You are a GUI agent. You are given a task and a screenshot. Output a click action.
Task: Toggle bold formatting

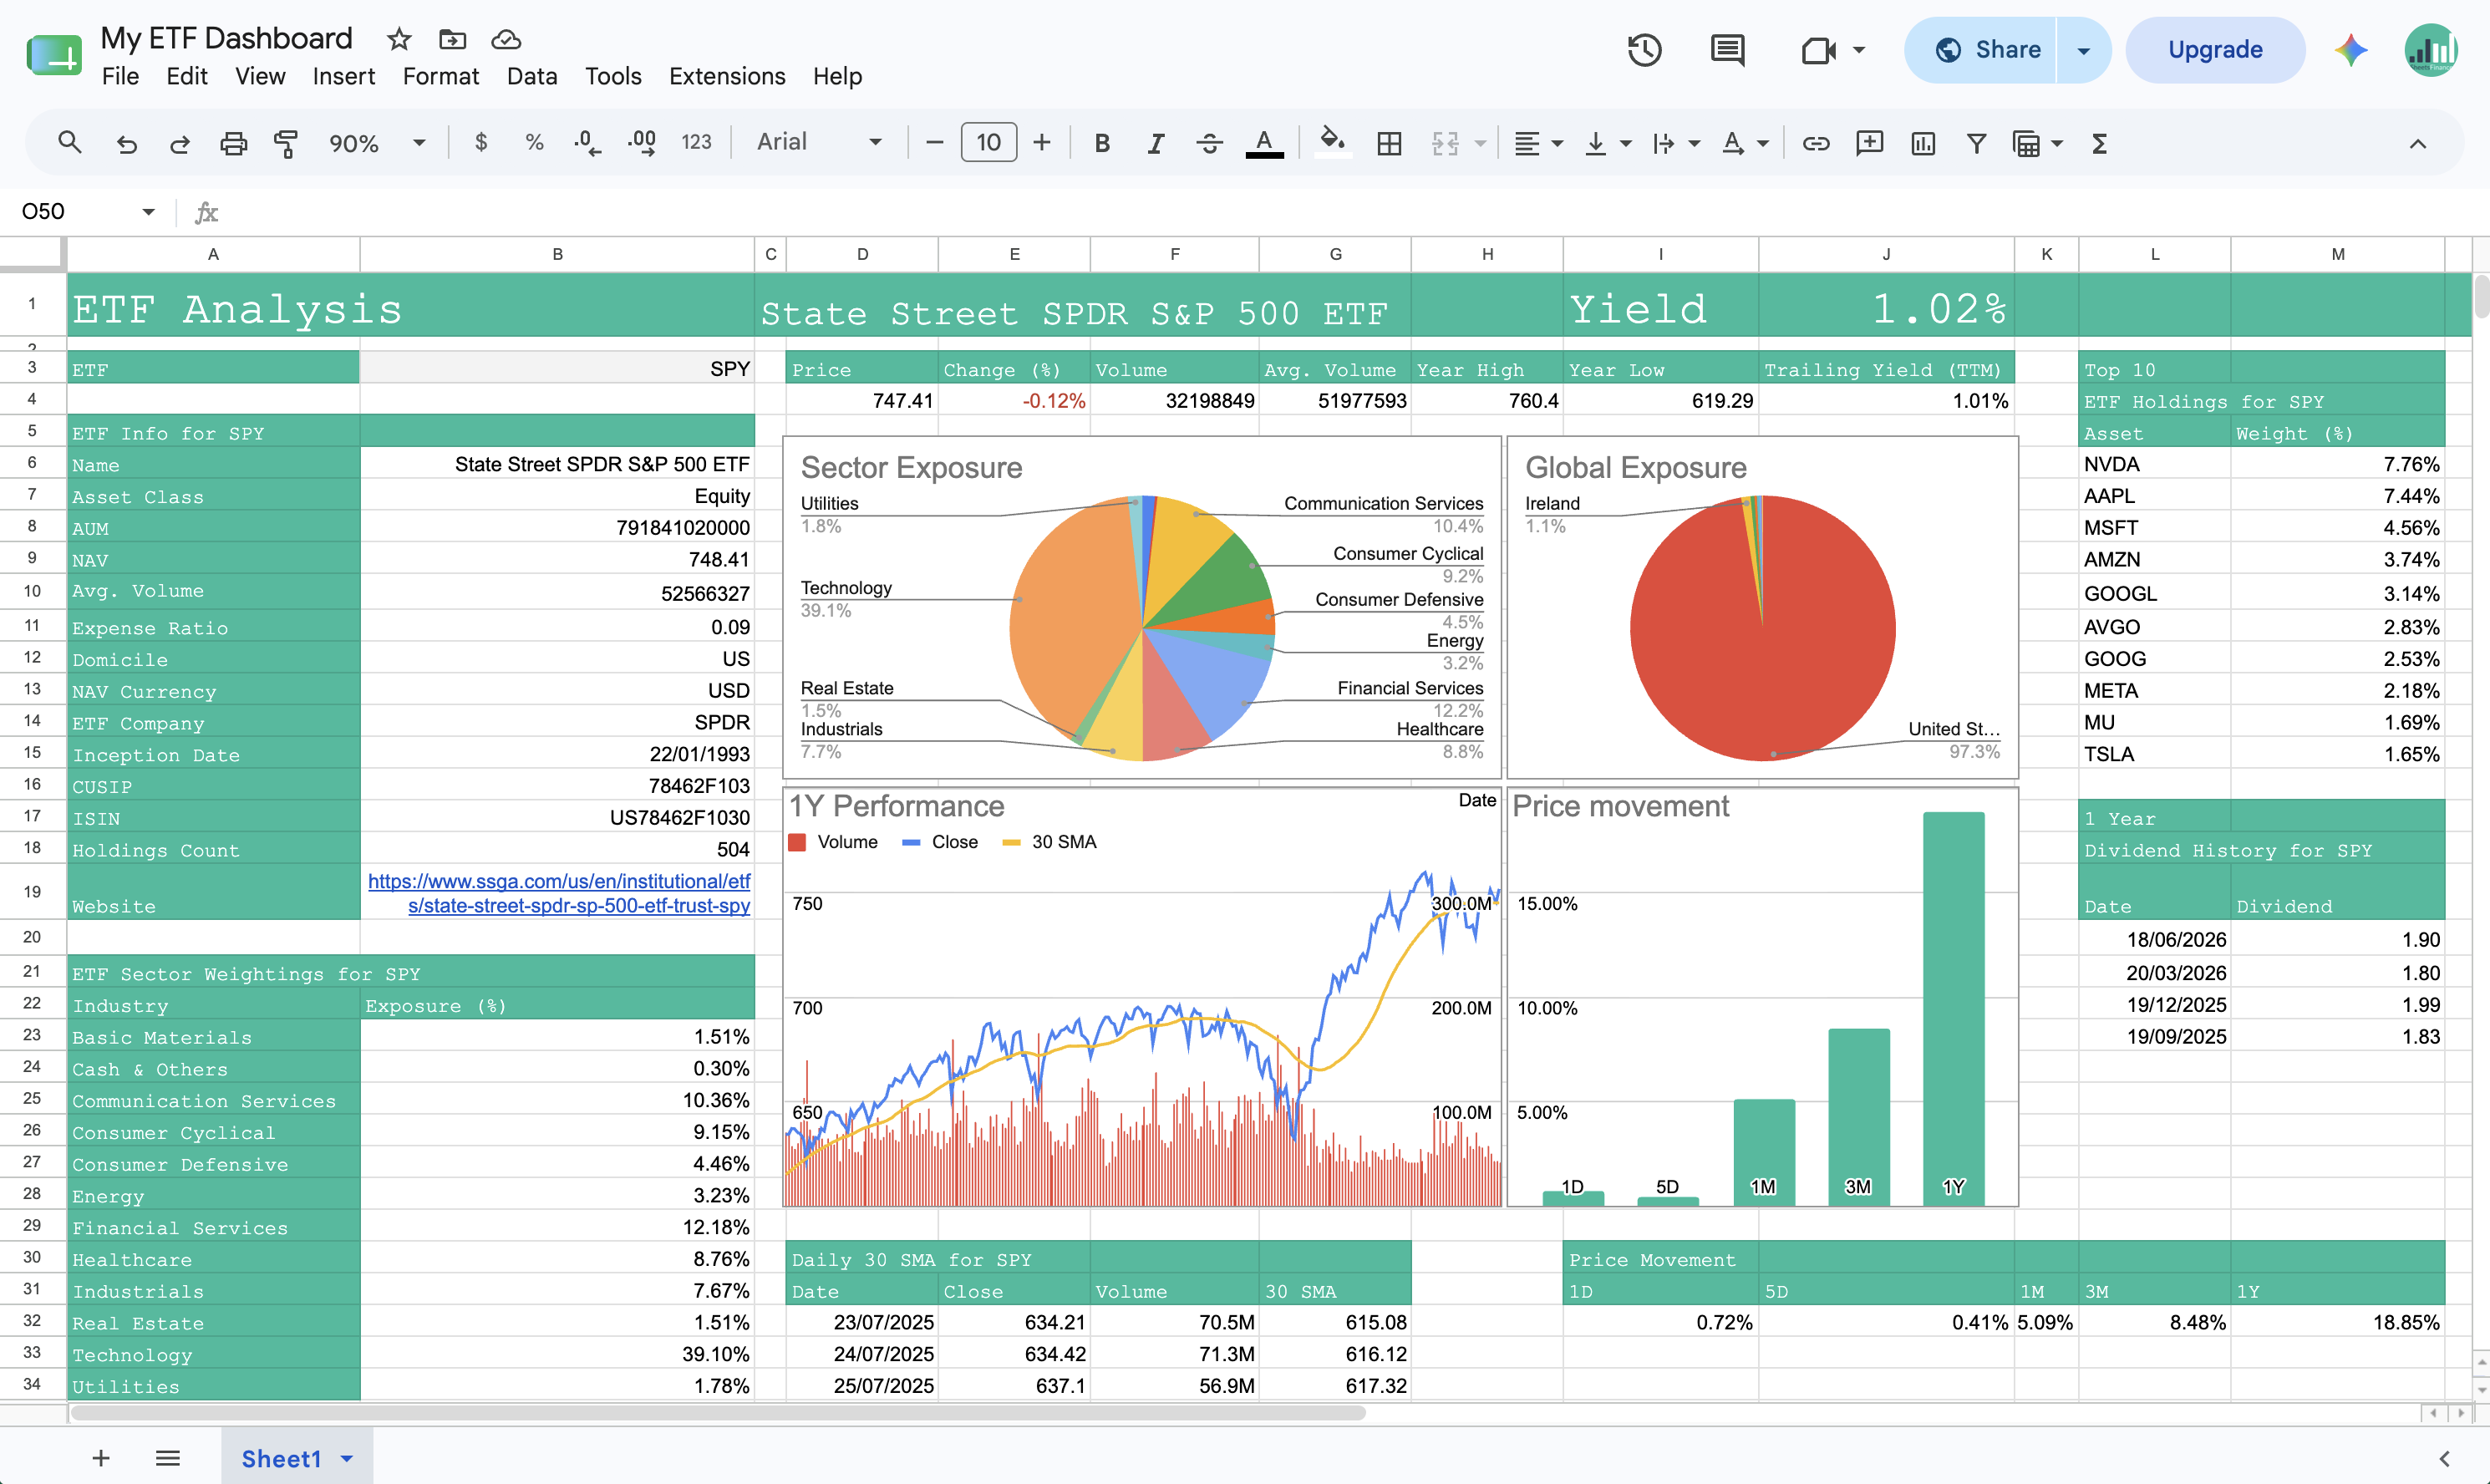pos(1102,143)
